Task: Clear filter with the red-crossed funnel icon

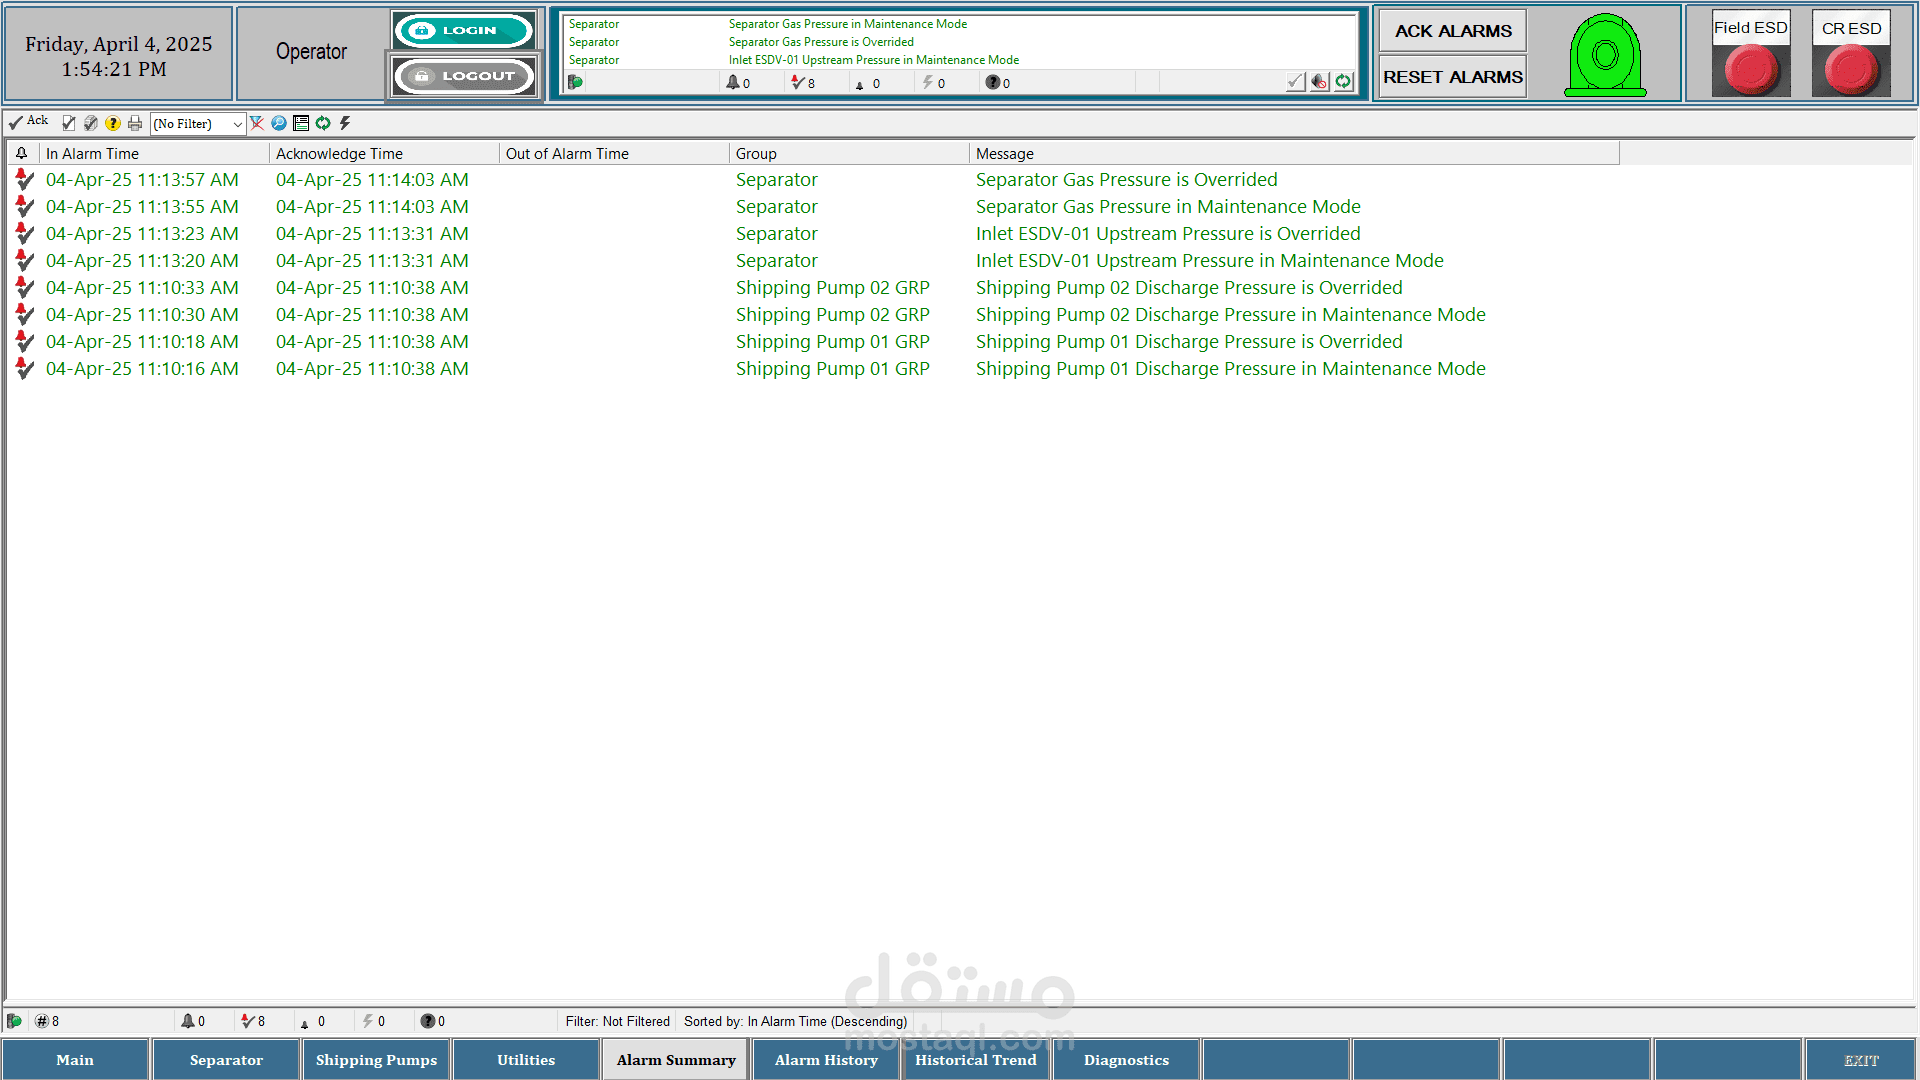Action: click(x=257, y=123)
